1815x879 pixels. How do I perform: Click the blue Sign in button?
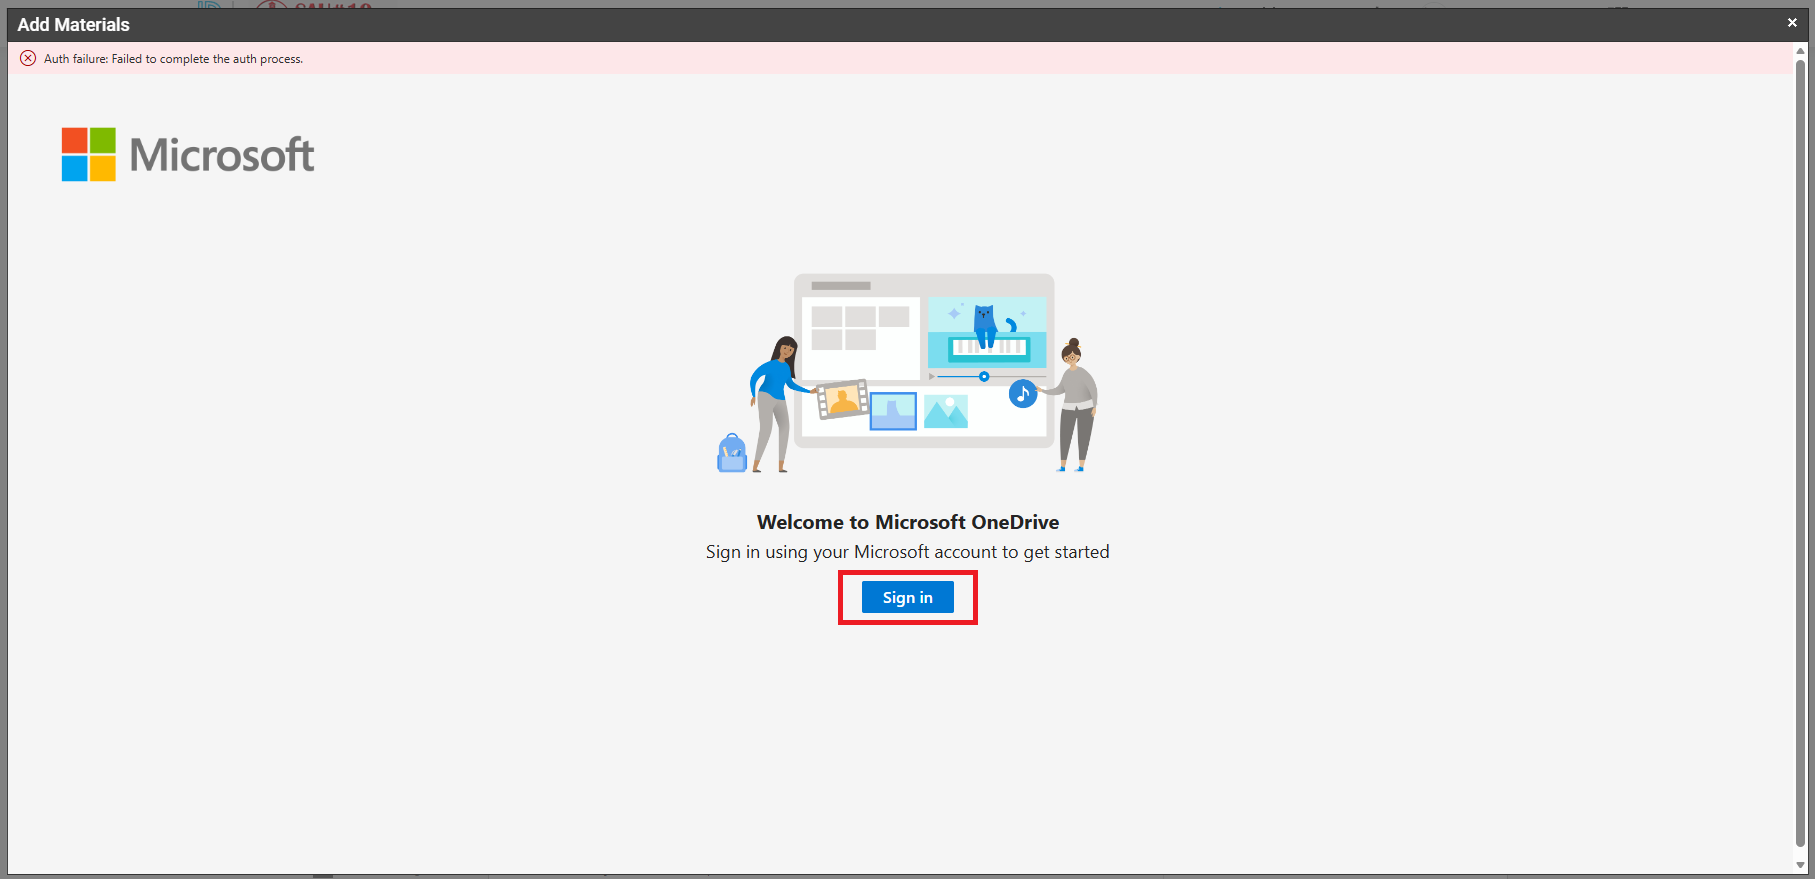coord(907,597)
